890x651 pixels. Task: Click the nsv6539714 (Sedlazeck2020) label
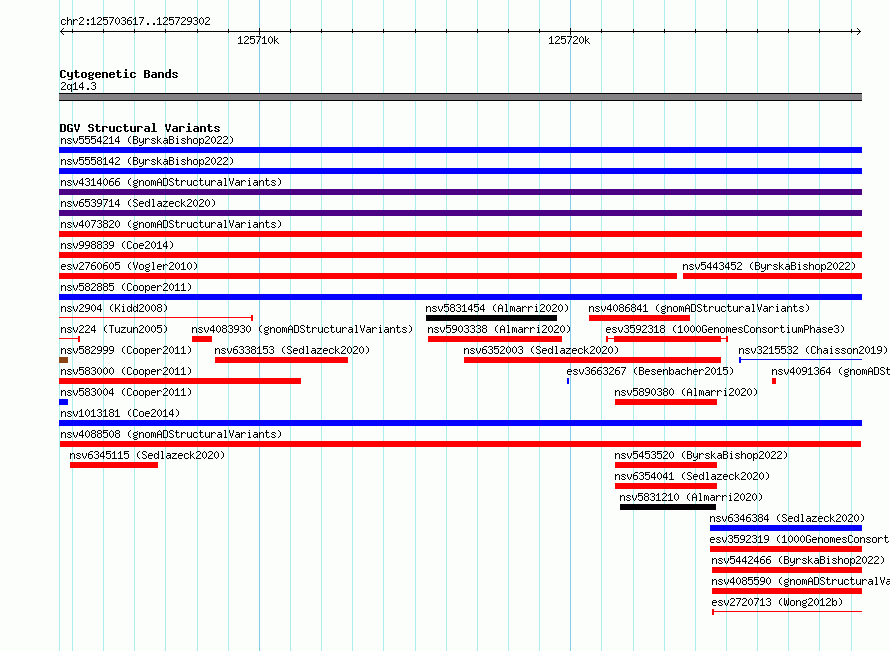click(x=138, y=203)
